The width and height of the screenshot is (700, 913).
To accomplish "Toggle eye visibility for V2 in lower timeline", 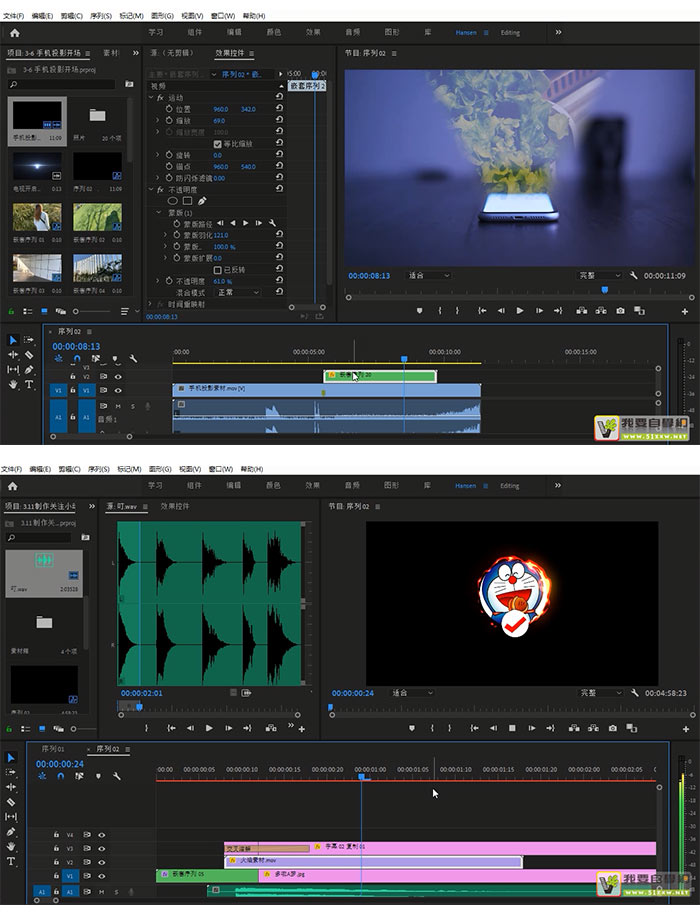I will (x=102, y=862).
